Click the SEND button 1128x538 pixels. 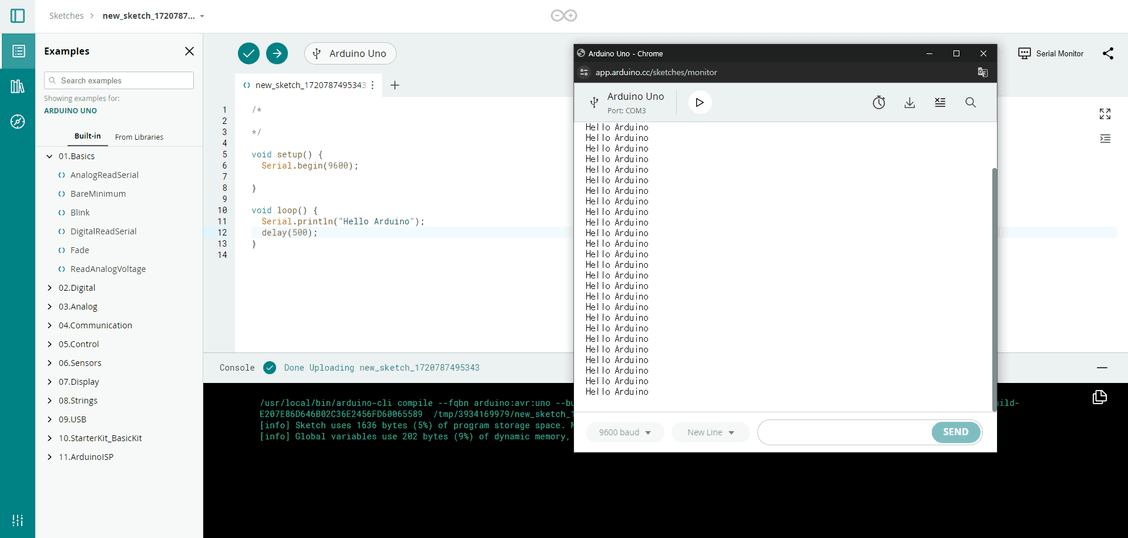pyautogui.click(x=955, y=432)
